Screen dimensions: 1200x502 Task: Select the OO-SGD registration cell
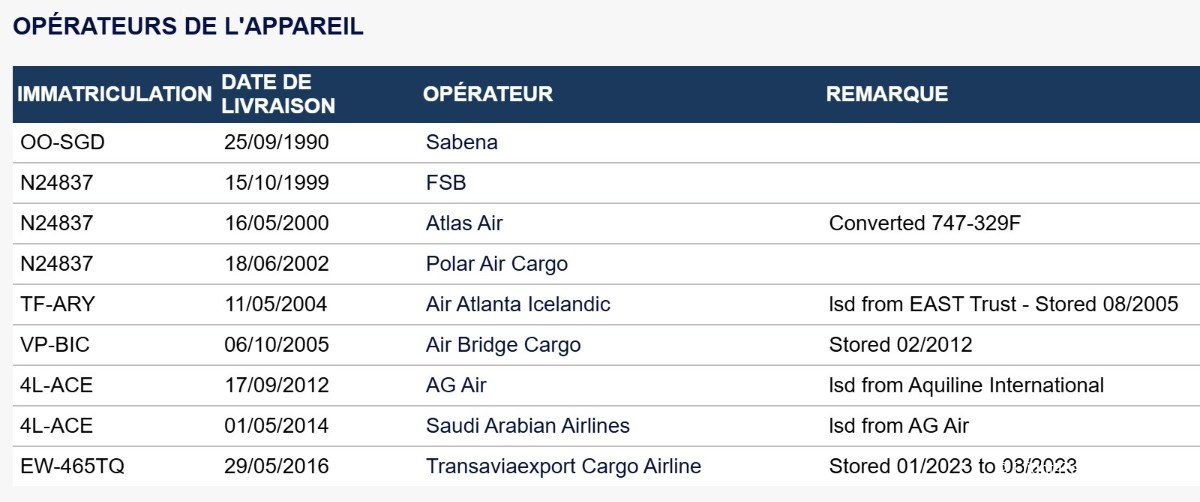coord(62,142)
